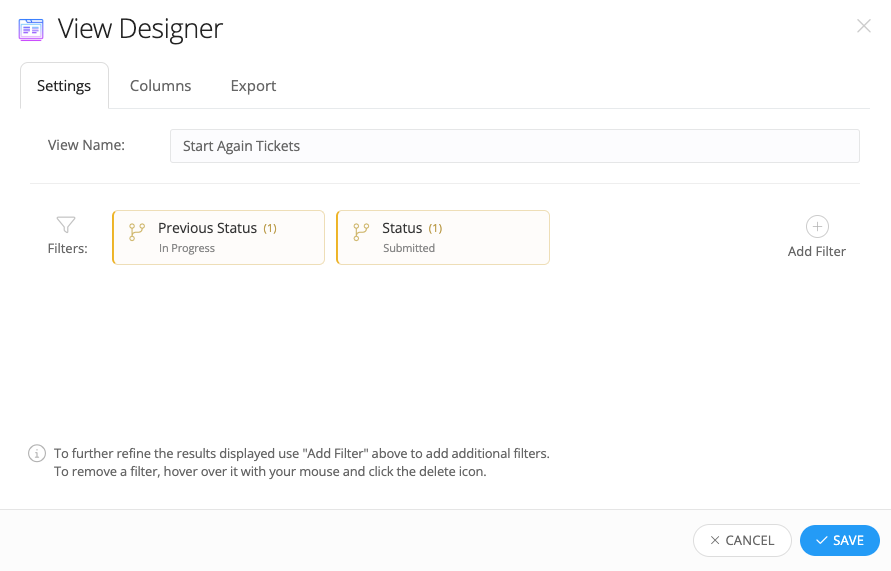Close the View Designer dialog with X
The image size is (891, 571).
click(x=864, y=26)
